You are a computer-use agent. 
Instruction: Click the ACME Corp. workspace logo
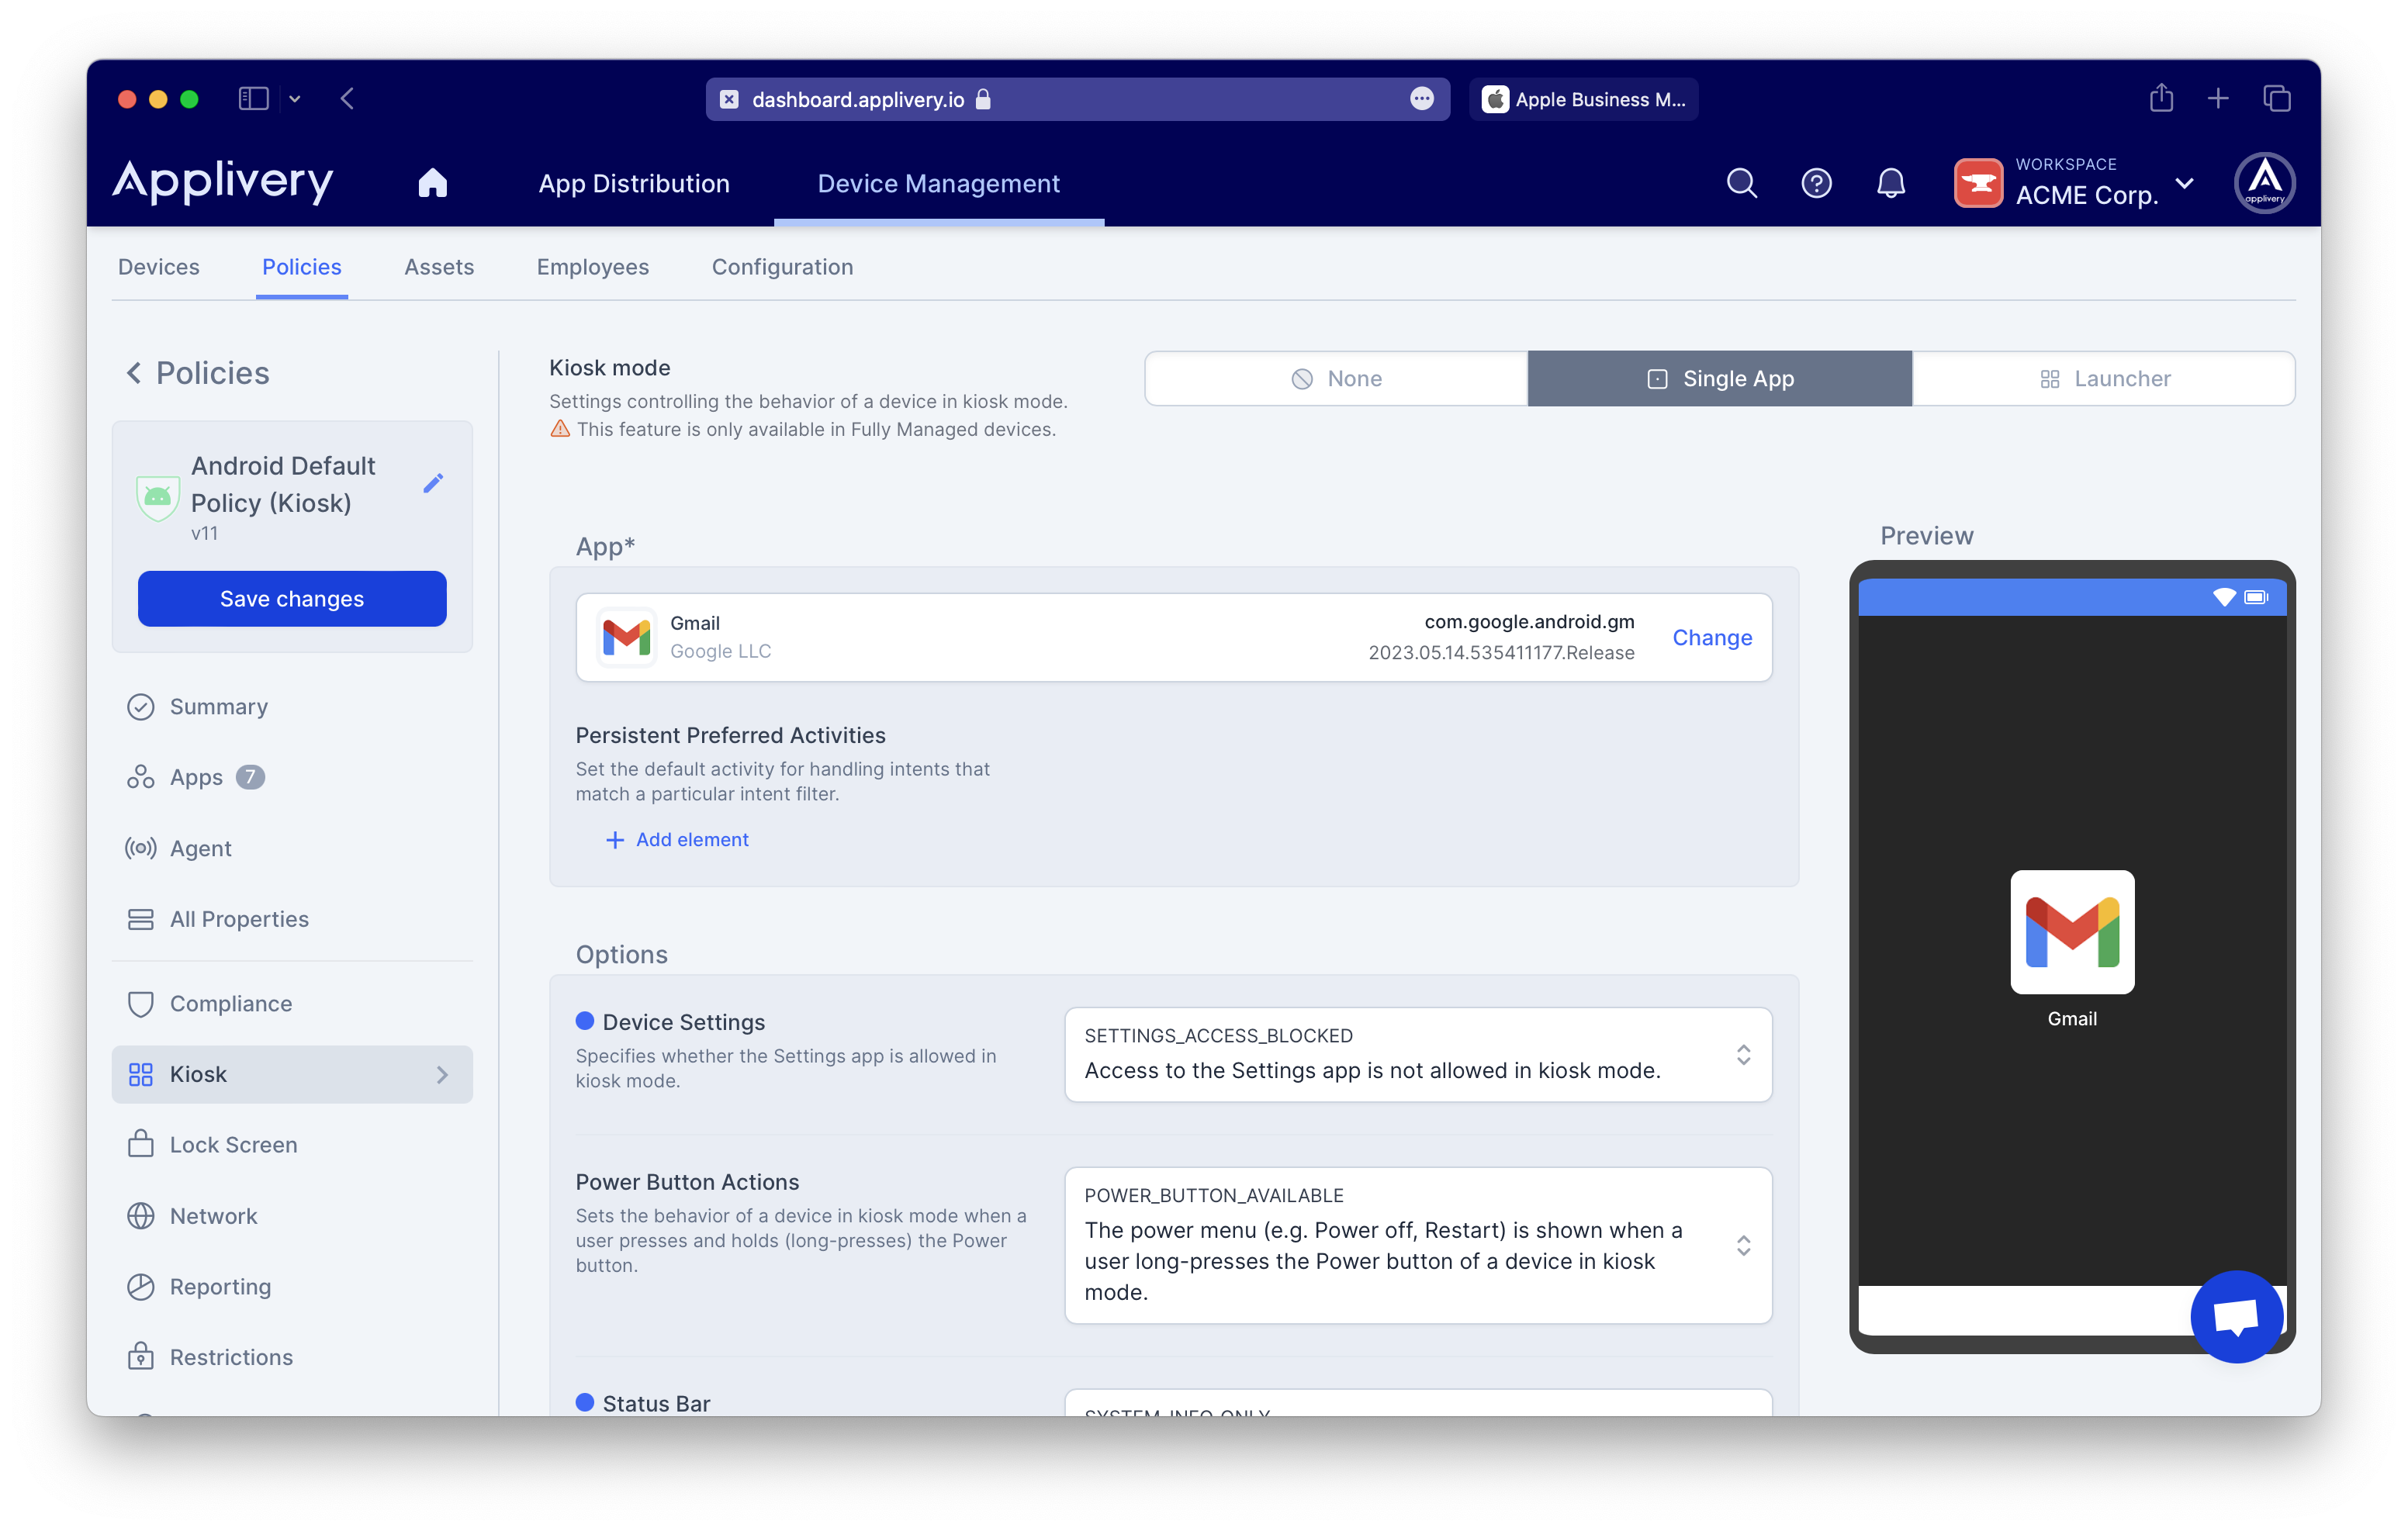pos(1978,183)
